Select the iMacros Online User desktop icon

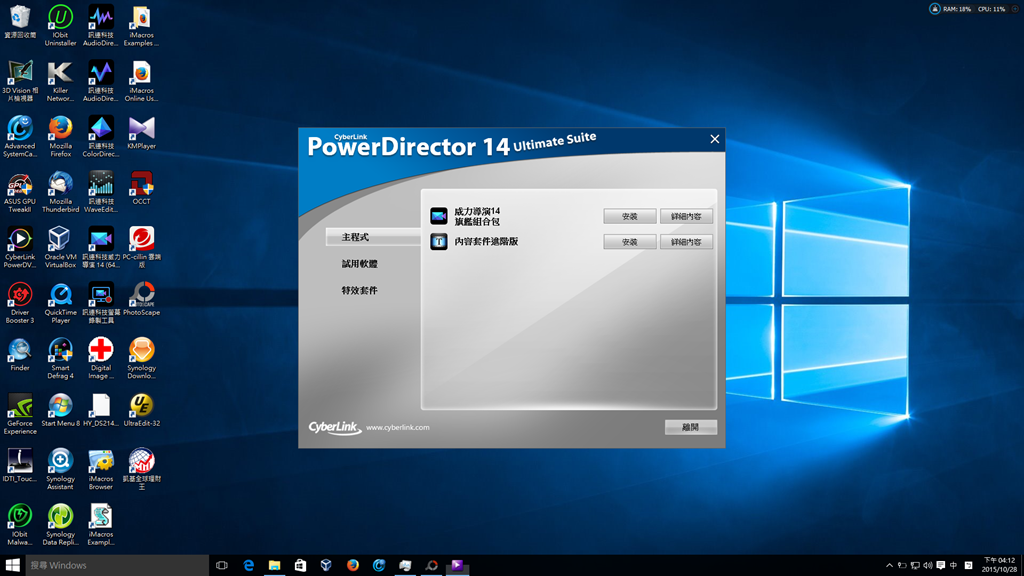click(142, 81)
